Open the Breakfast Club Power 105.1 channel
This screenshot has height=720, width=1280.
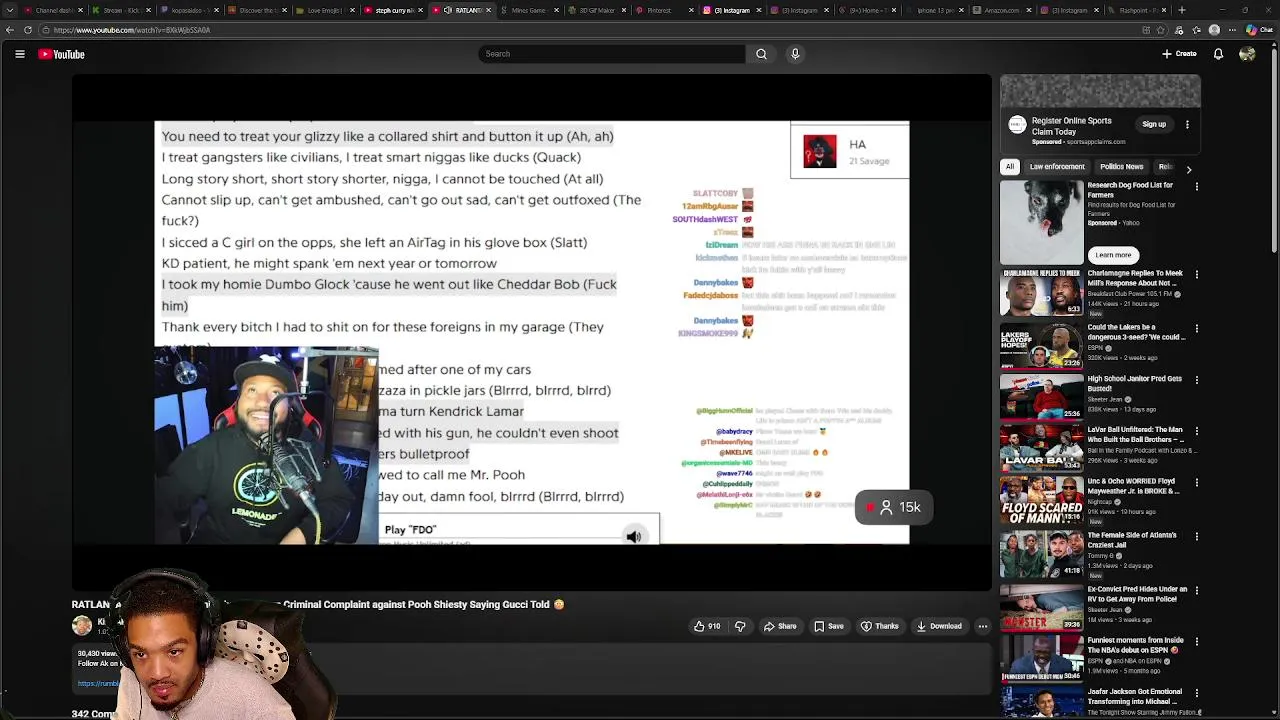click(x=1131, y=294)
